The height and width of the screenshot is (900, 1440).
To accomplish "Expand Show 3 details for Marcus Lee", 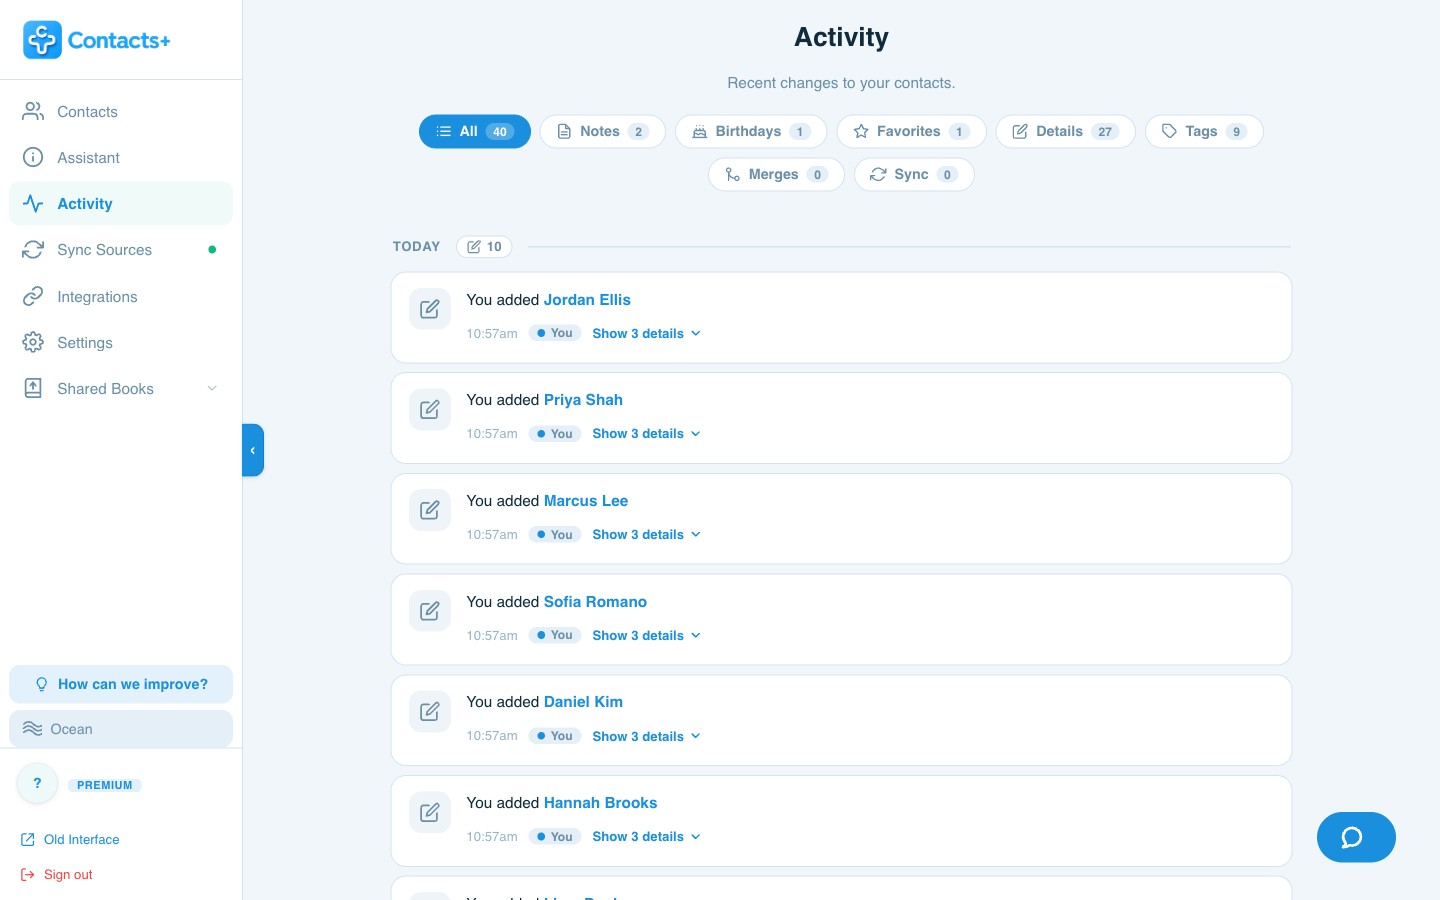I will [x=646, y=535].
